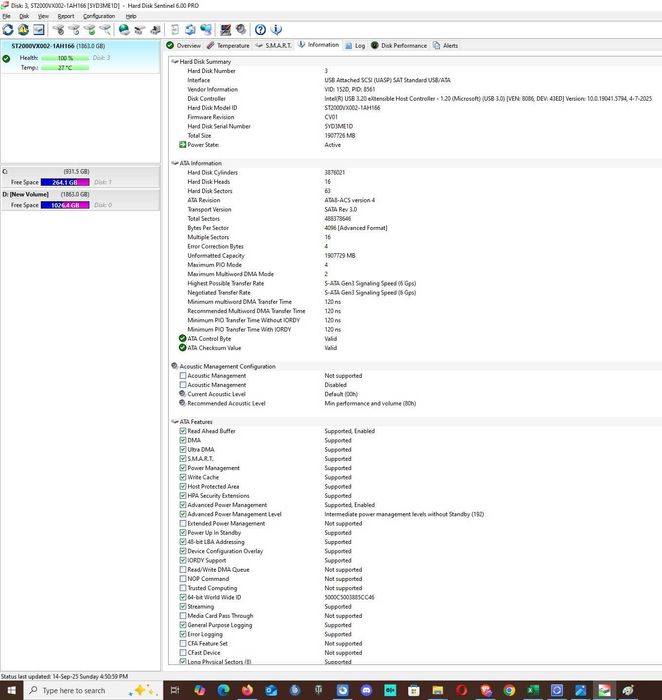Image resolution: width=662 pixels, height=700 pixels.
Task: Click the first hard disk test toolbar icon
Action: coord(58,30)
